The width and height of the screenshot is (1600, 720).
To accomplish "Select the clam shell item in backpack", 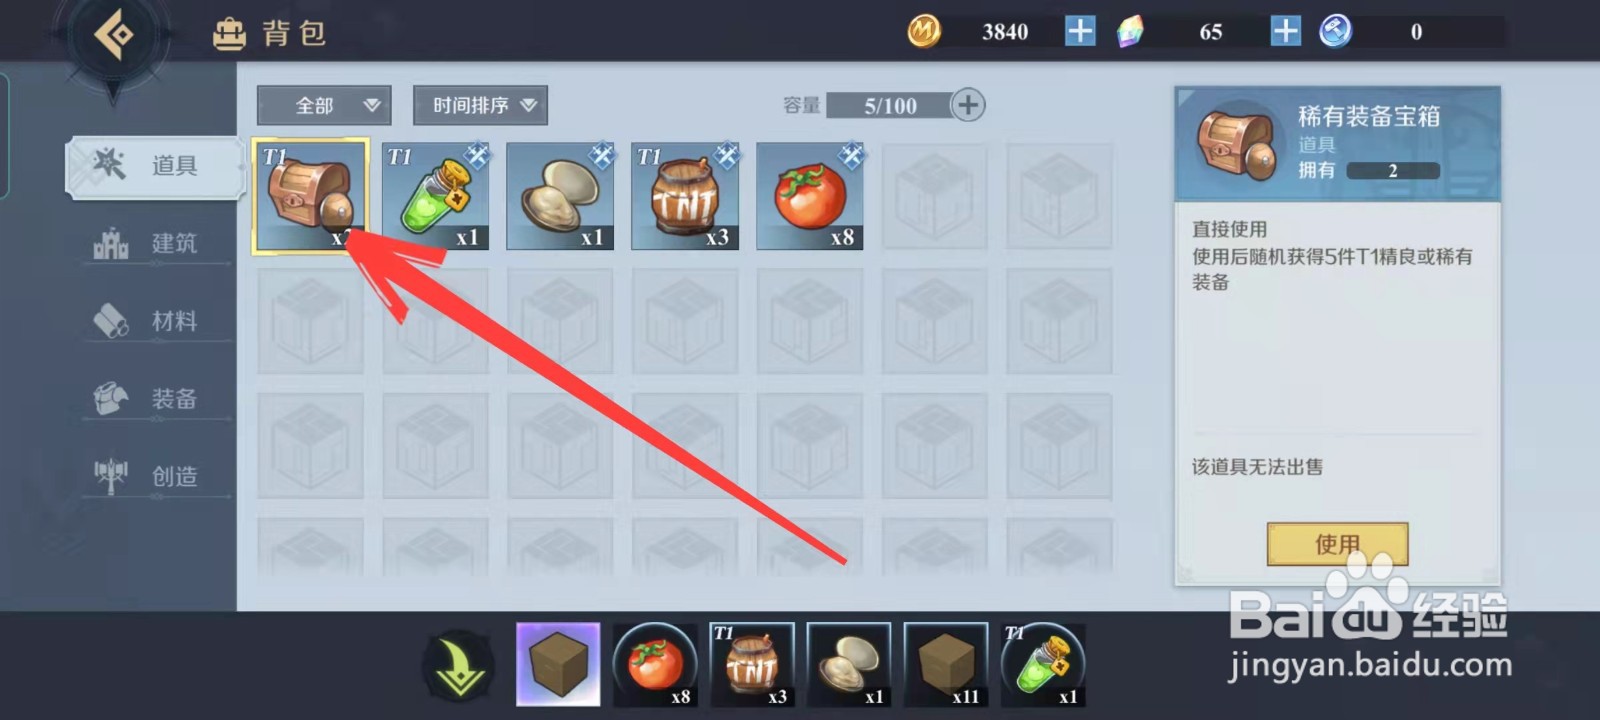I will click(561, 195).
